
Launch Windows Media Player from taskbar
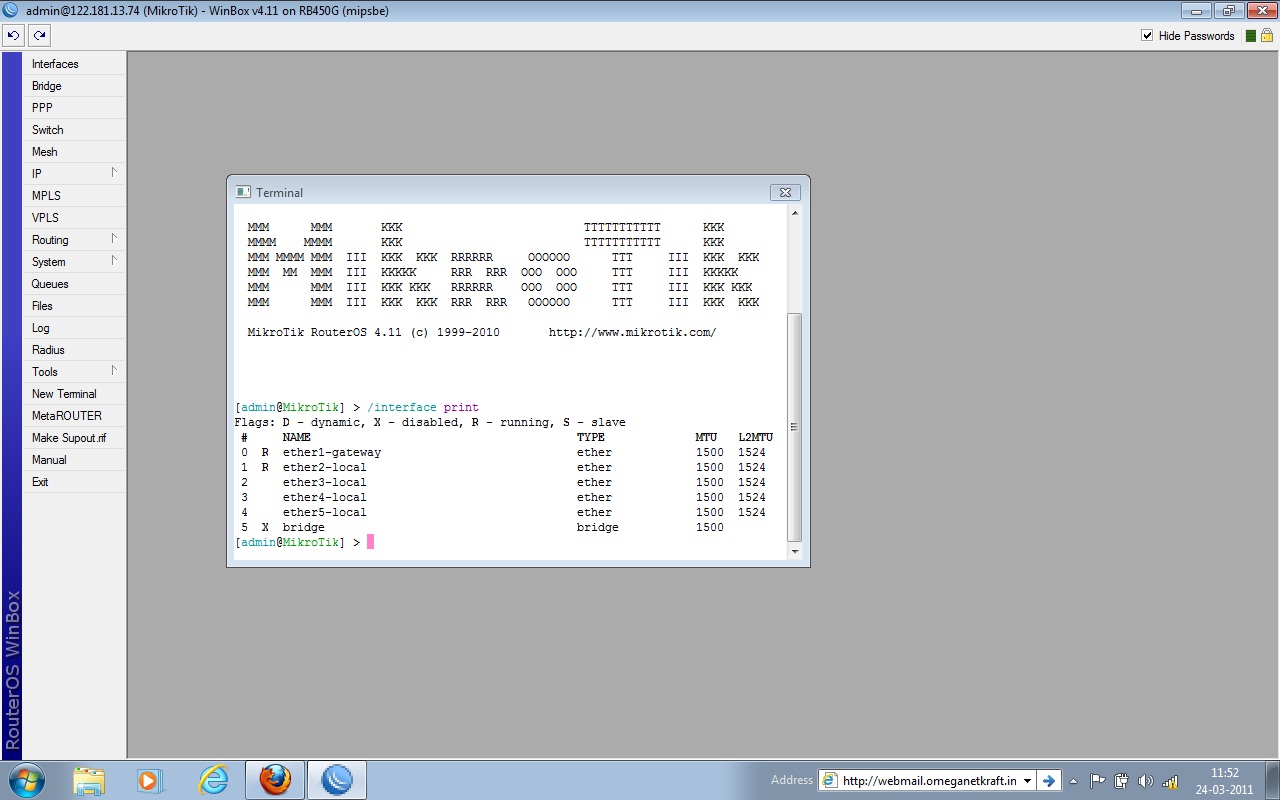tap(150, 780)
